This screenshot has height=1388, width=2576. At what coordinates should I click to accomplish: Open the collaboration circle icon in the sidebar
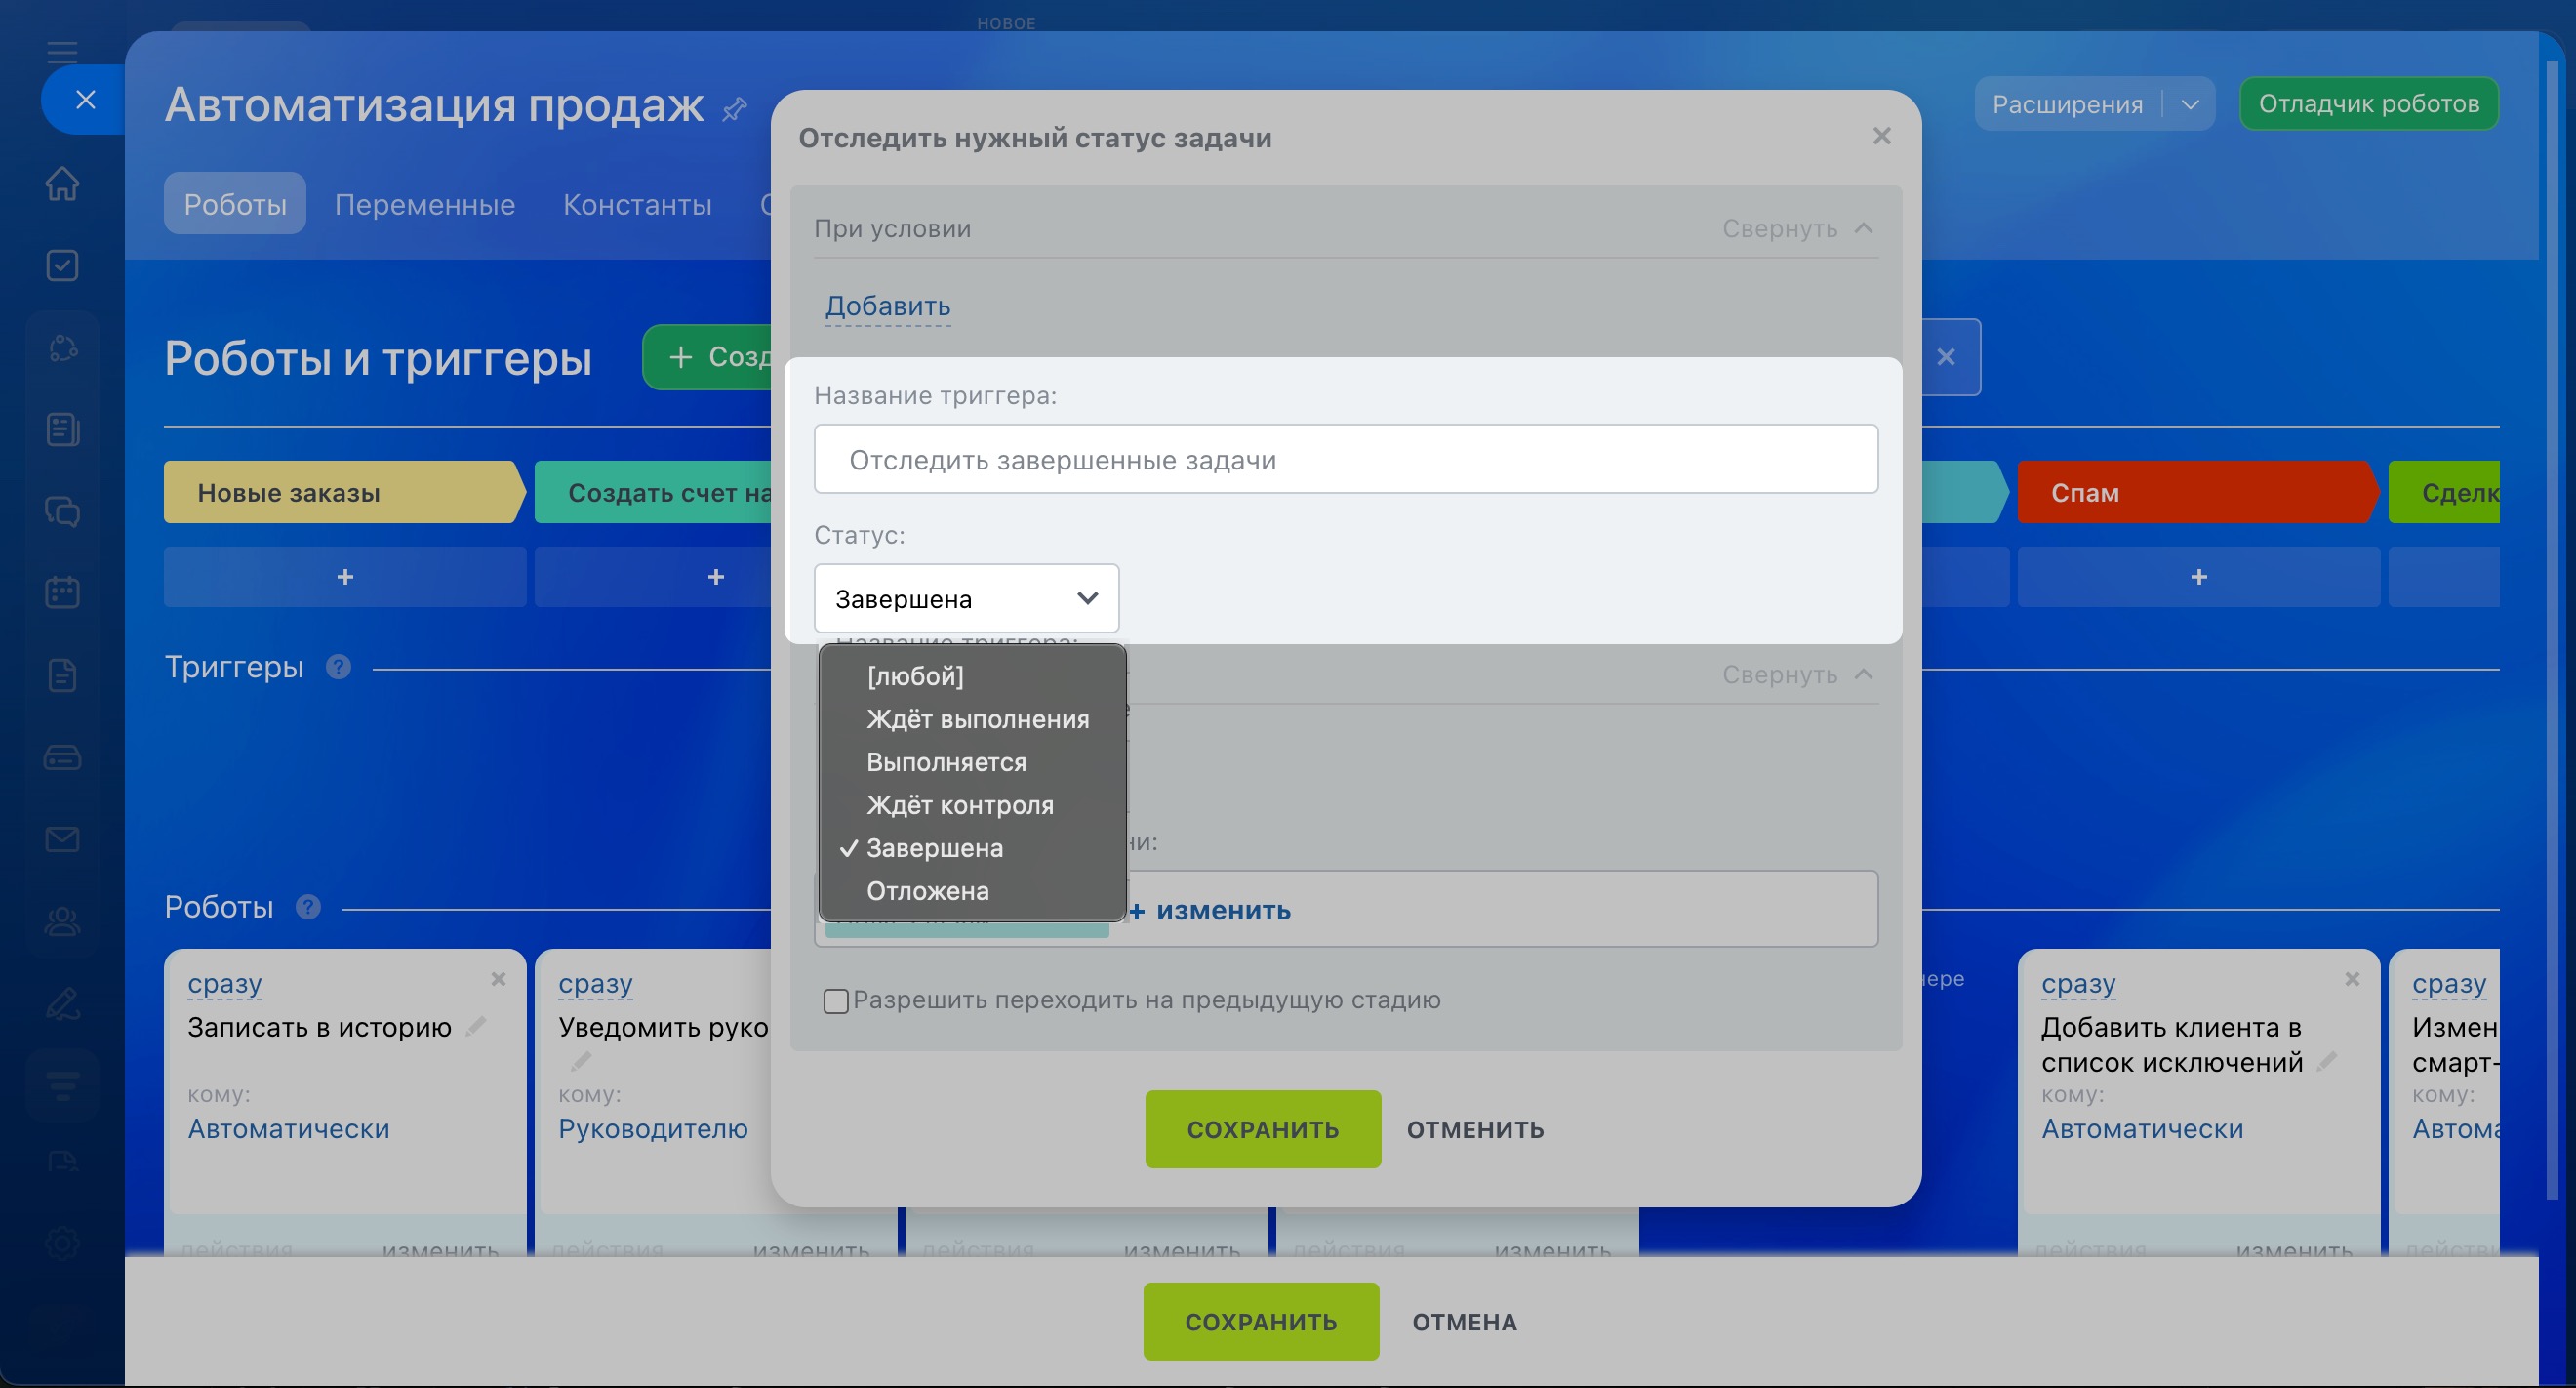coord(62,348)
